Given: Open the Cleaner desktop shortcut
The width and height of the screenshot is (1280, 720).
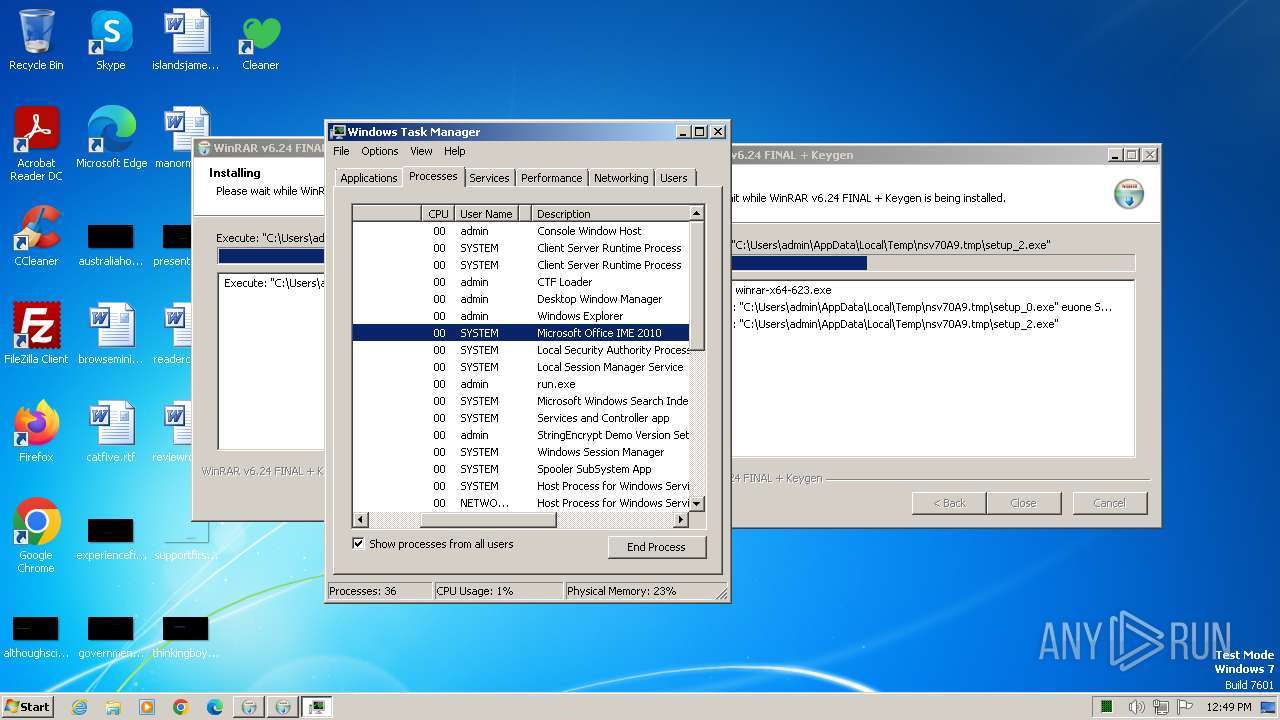Looking at the screenshot, I should coord(260,40).
